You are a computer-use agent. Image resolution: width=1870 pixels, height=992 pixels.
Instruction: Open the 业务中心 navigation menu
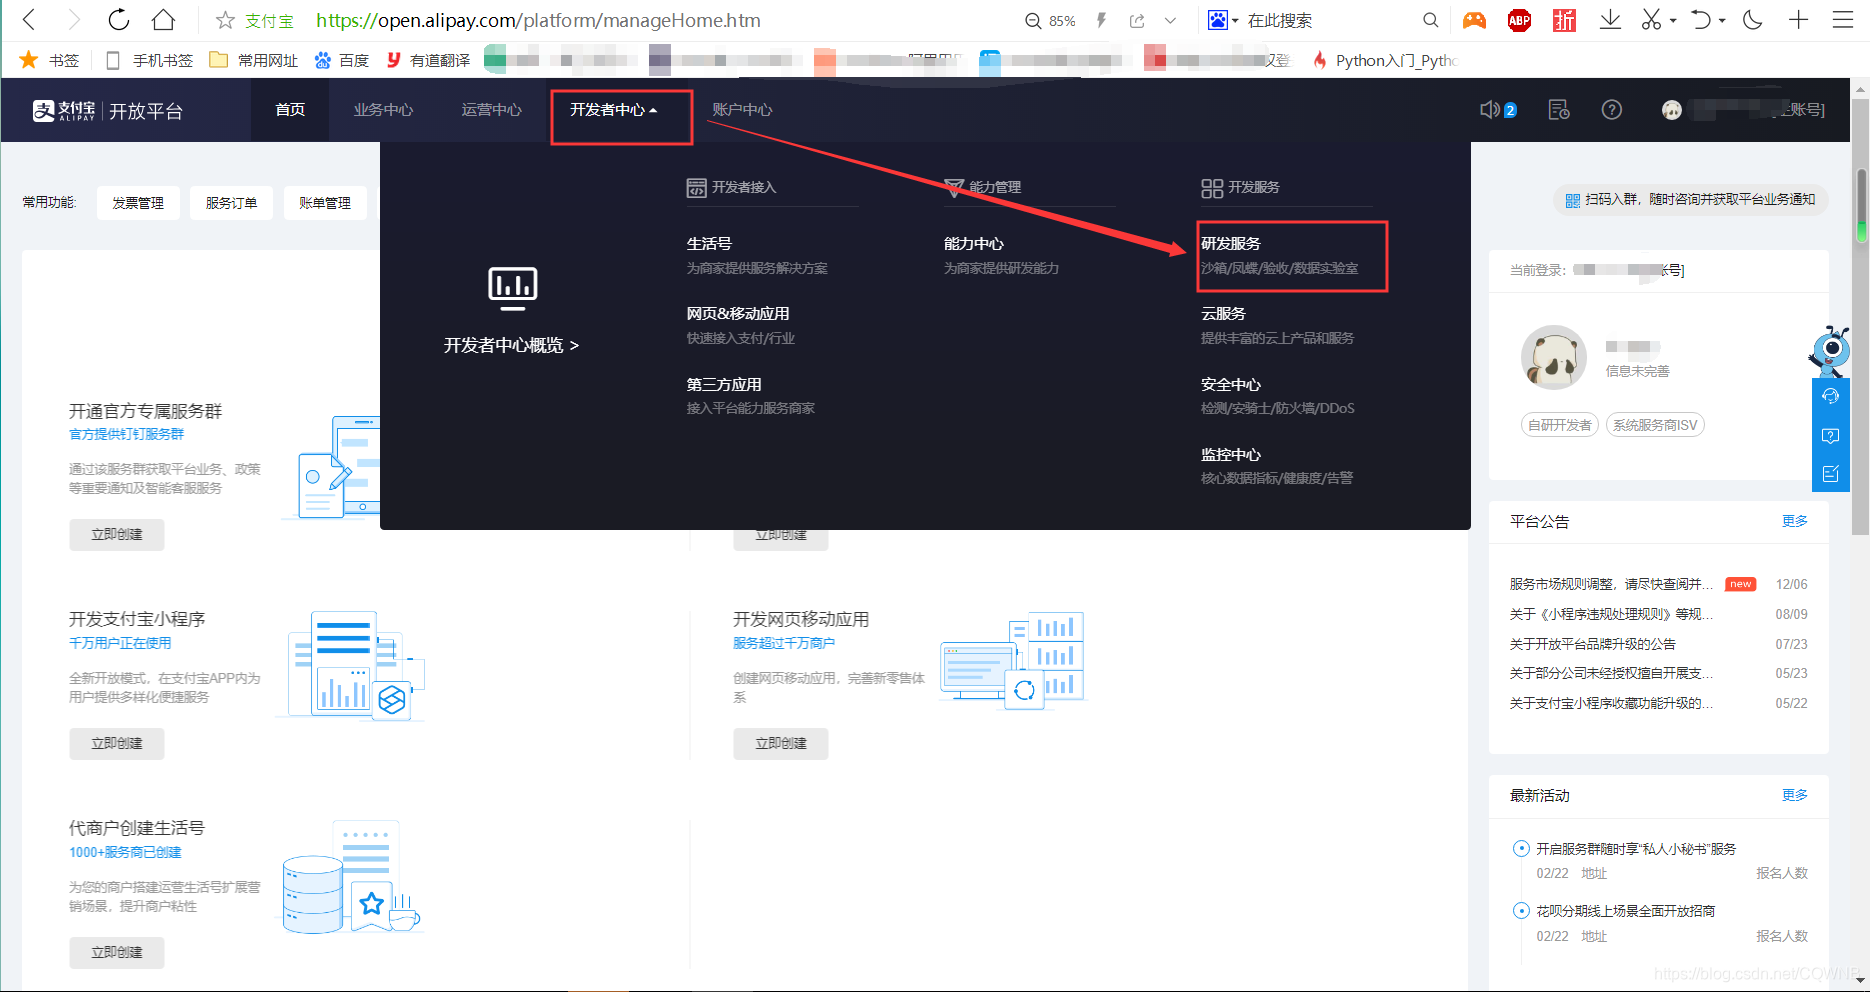pos(383,110)
